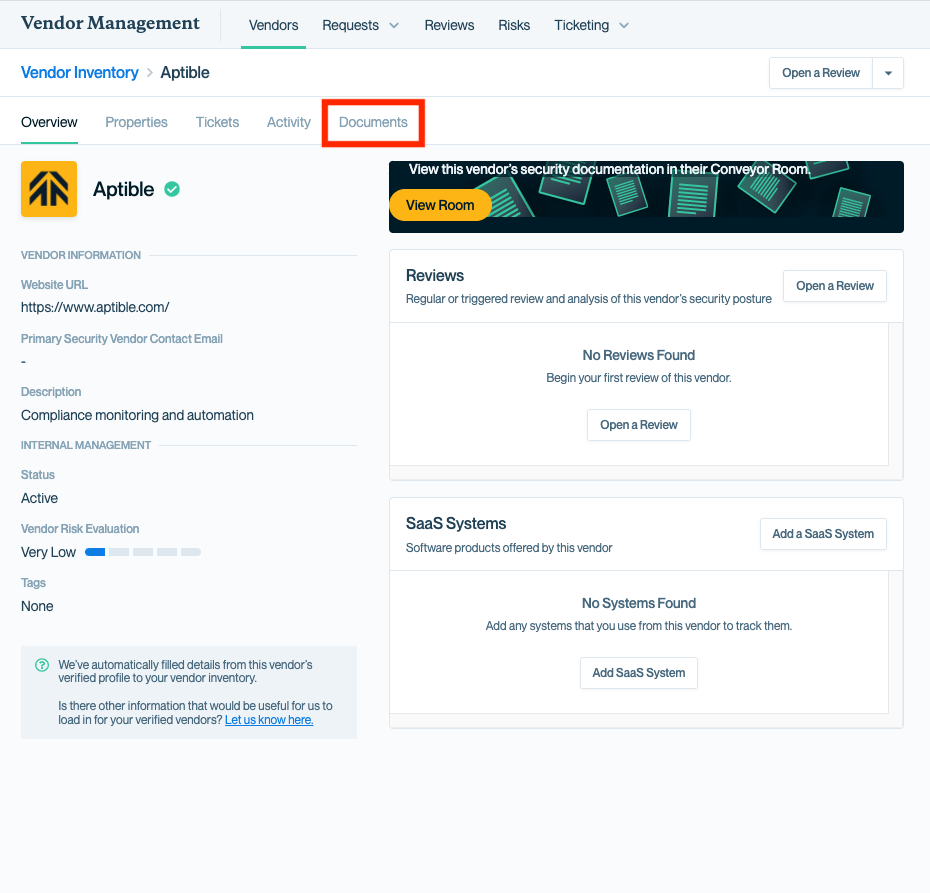Open the caret dropdown beside Open a Review
The width and height of the screenshot is (930, 893).
888,73
